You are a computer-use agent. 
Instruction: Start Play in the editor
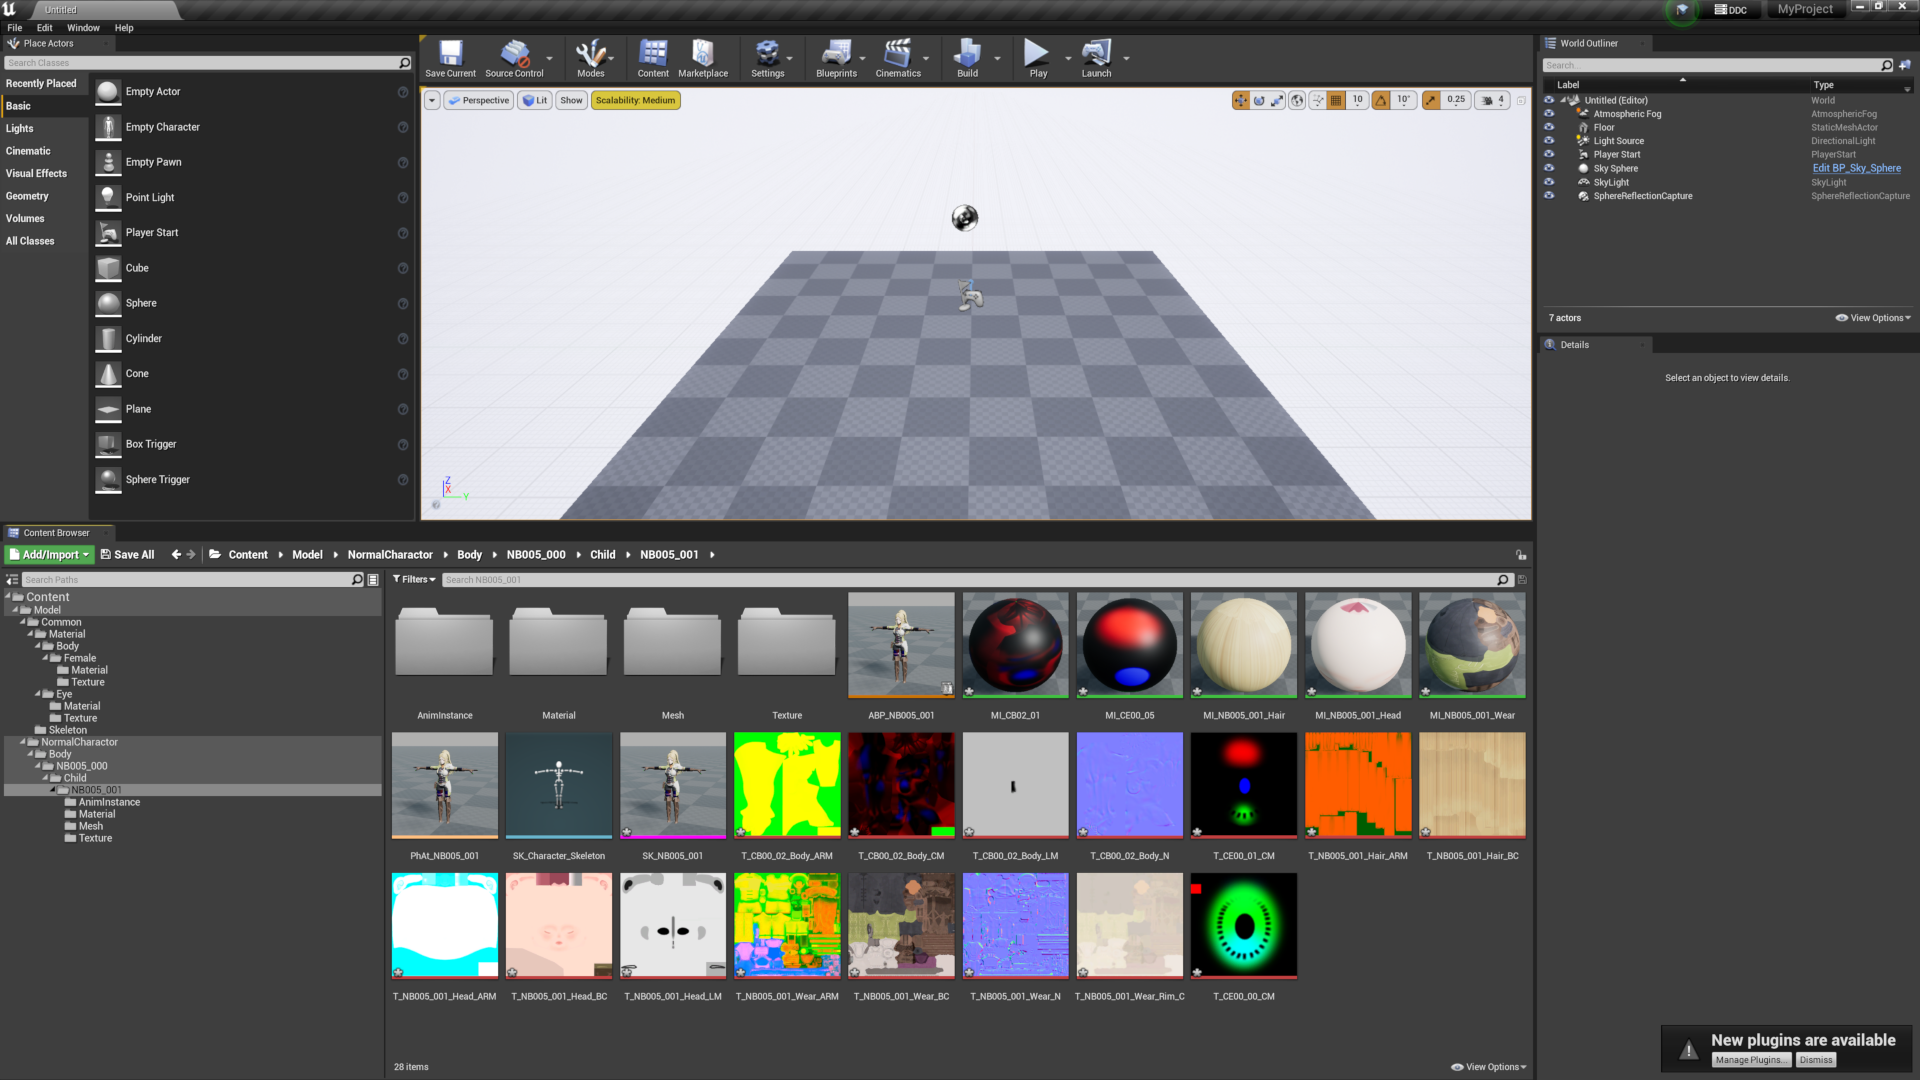[x=1038, y=58]
